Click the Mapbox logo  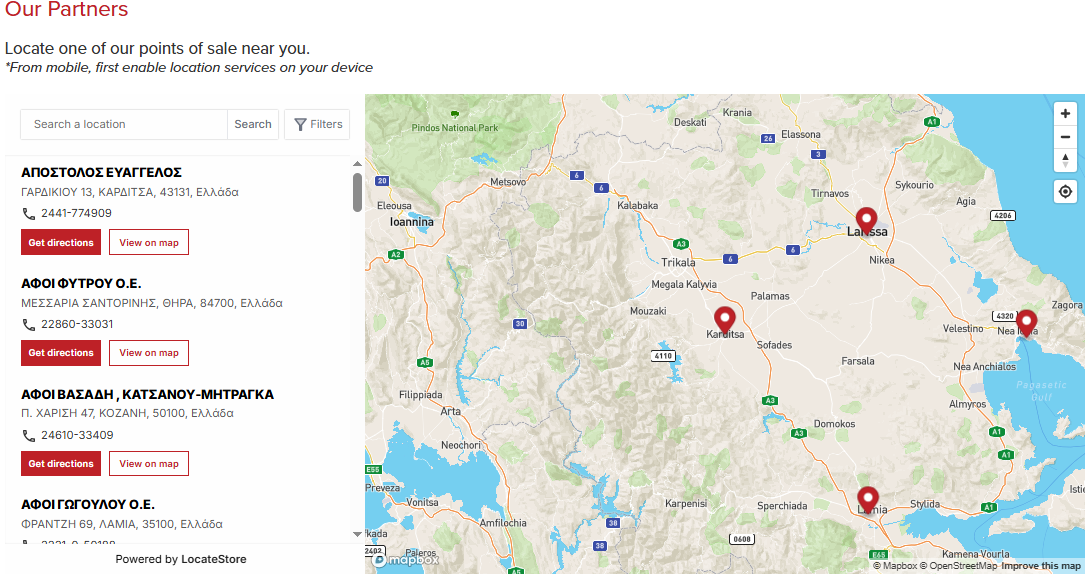(407, 560)
